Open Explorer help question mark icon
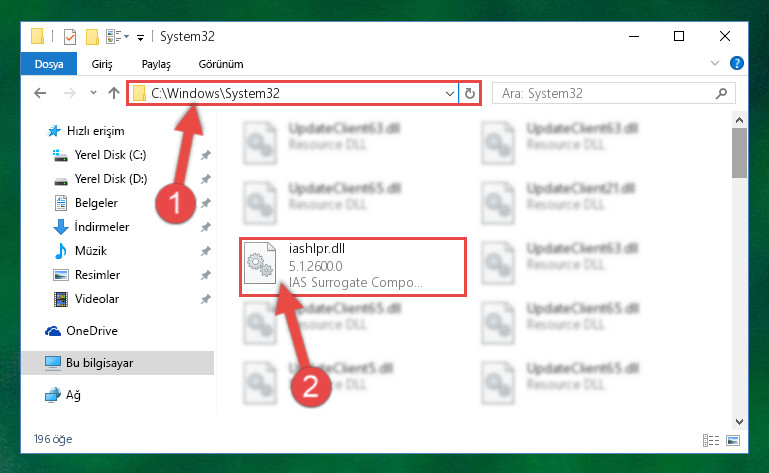 point(736,63)
